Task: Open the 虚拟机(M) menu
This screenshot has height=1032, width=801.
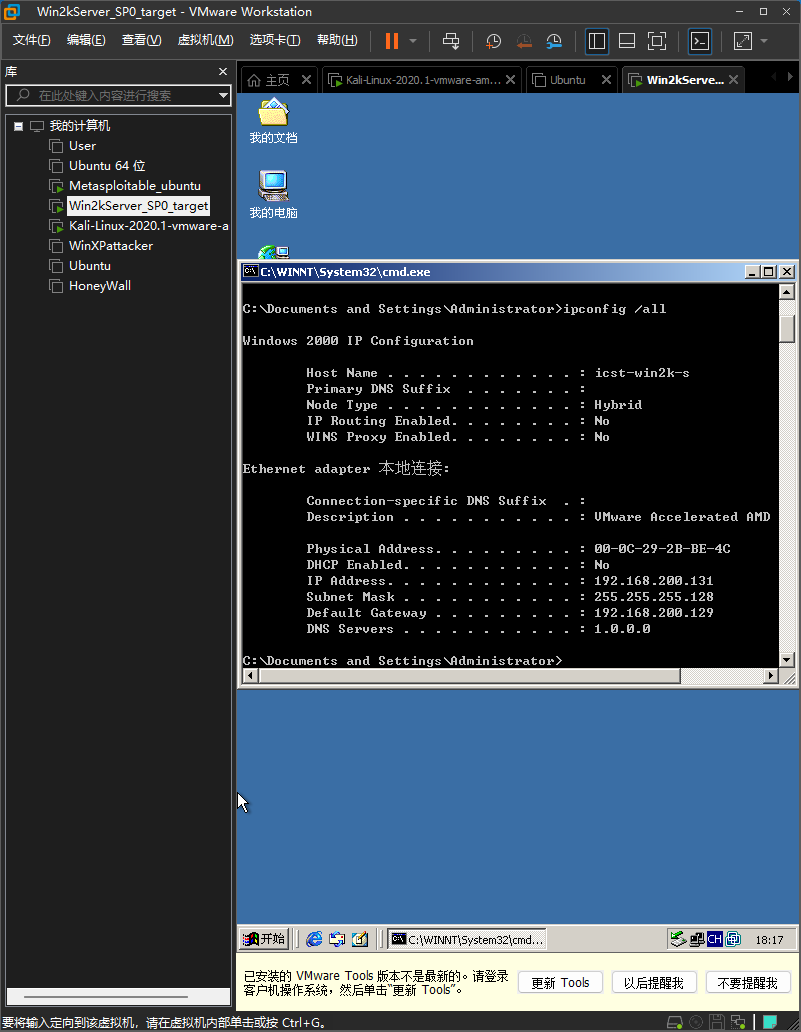Action: 205,40
